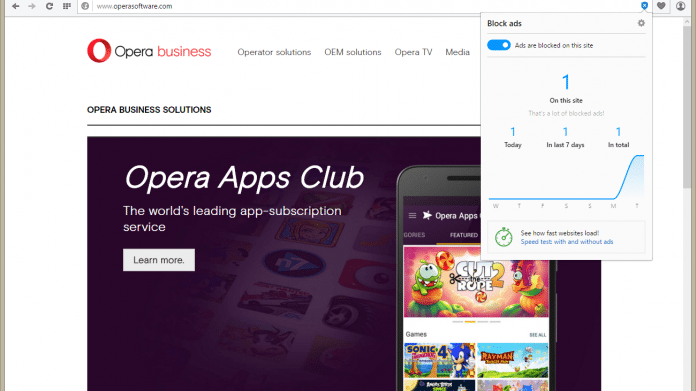Toggle ads blocked on this site

tap(498, 45)
